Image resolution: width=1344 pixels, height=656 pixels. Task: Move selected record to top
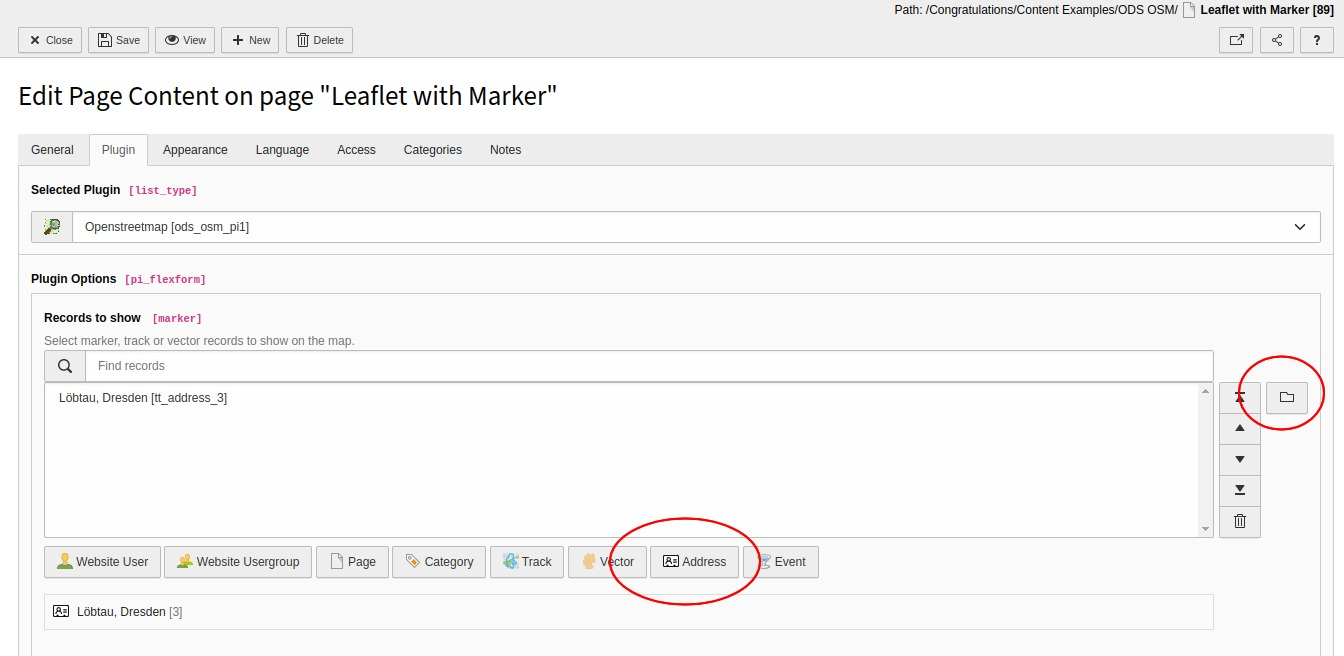[1240, 398]
